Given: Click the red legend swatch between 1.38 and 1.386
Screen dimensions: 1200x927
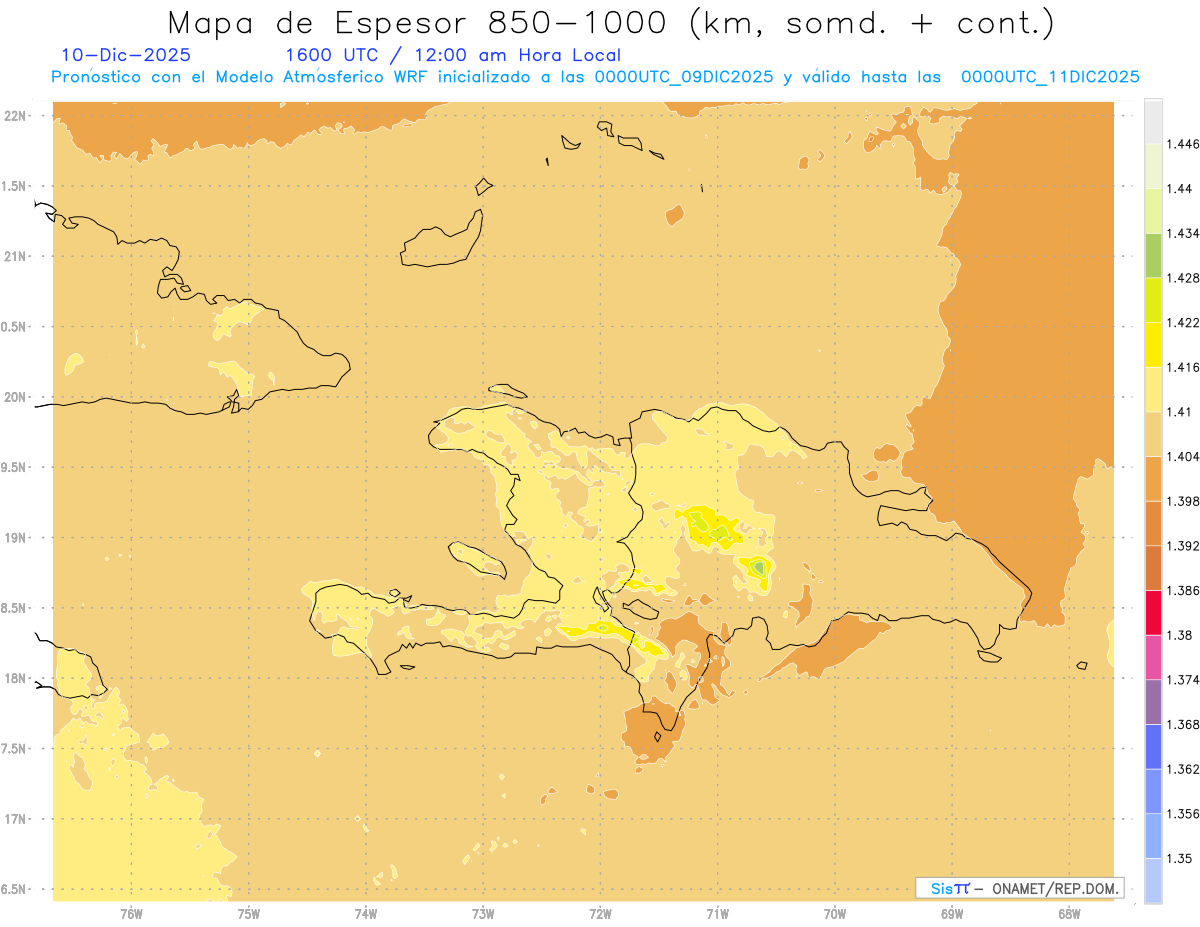Looking at the screenshot, I should coord(1153,612).
